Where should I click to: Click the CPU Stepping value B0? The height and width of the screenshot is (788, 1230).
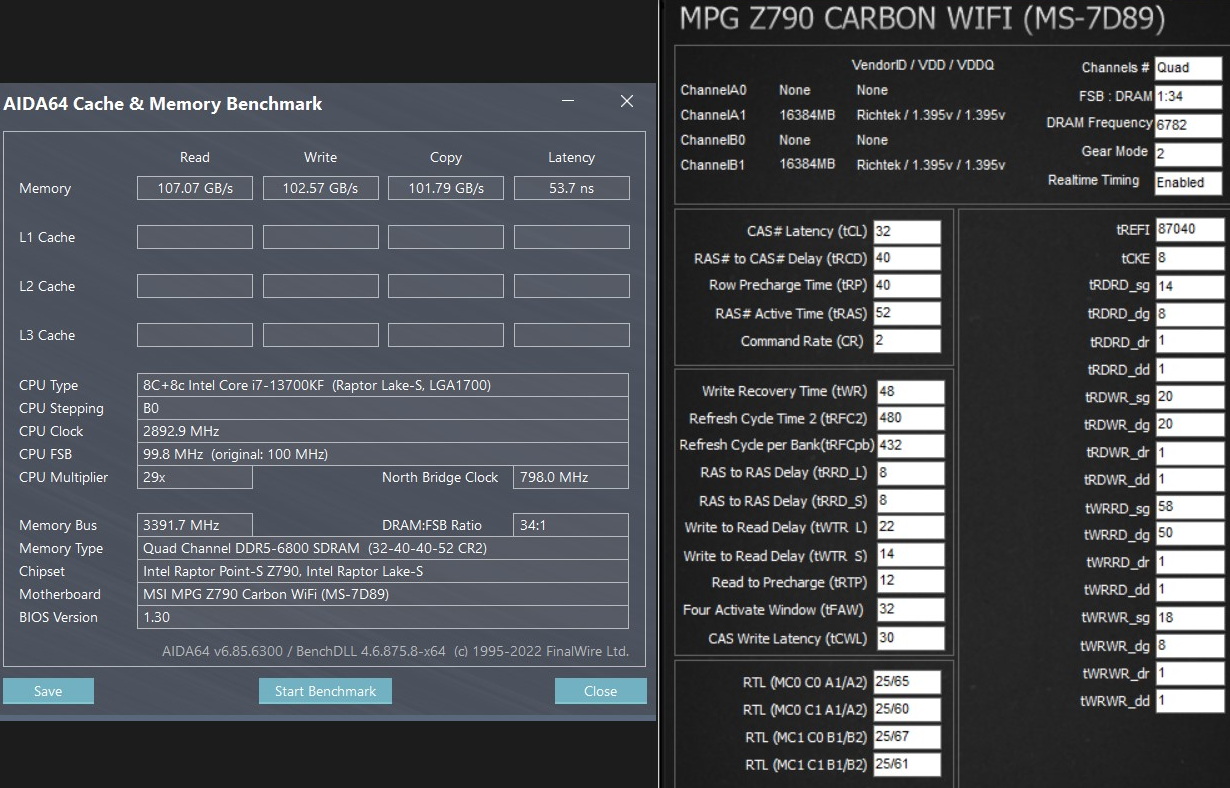(x=383, y=408)
